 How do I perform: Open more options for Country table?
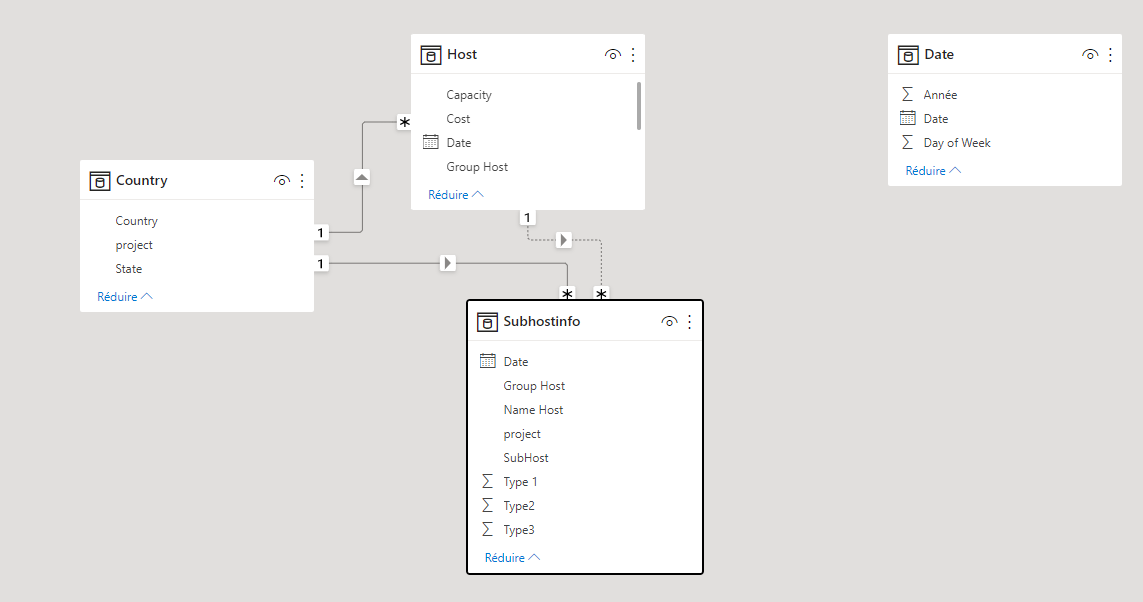302,181
